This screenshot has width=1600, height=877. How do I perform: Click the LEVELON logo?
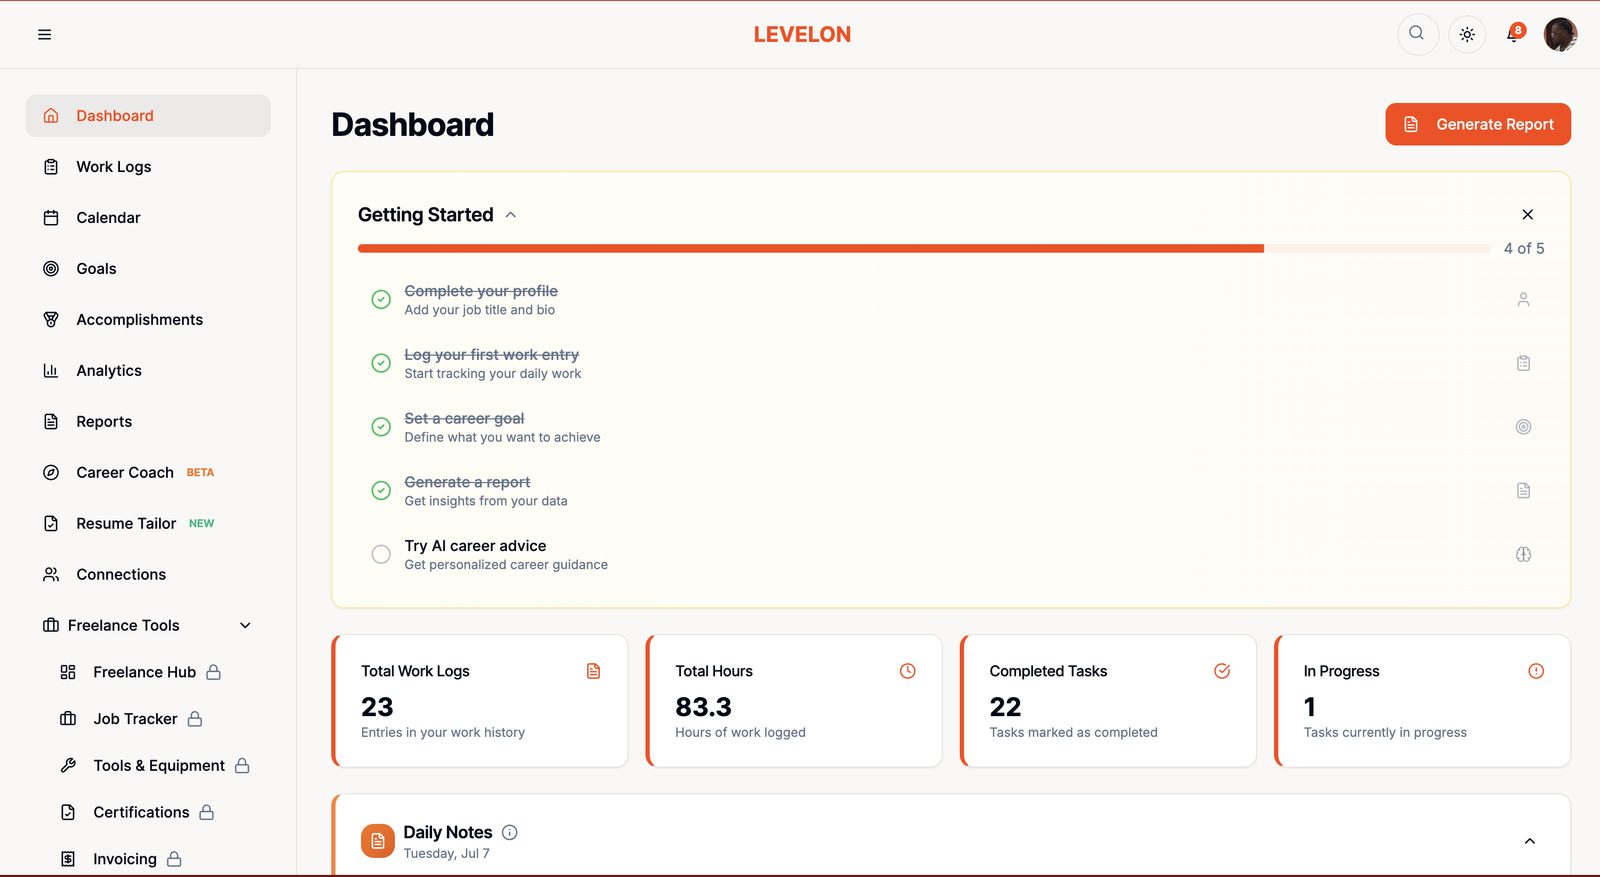(x=802, y=34)
